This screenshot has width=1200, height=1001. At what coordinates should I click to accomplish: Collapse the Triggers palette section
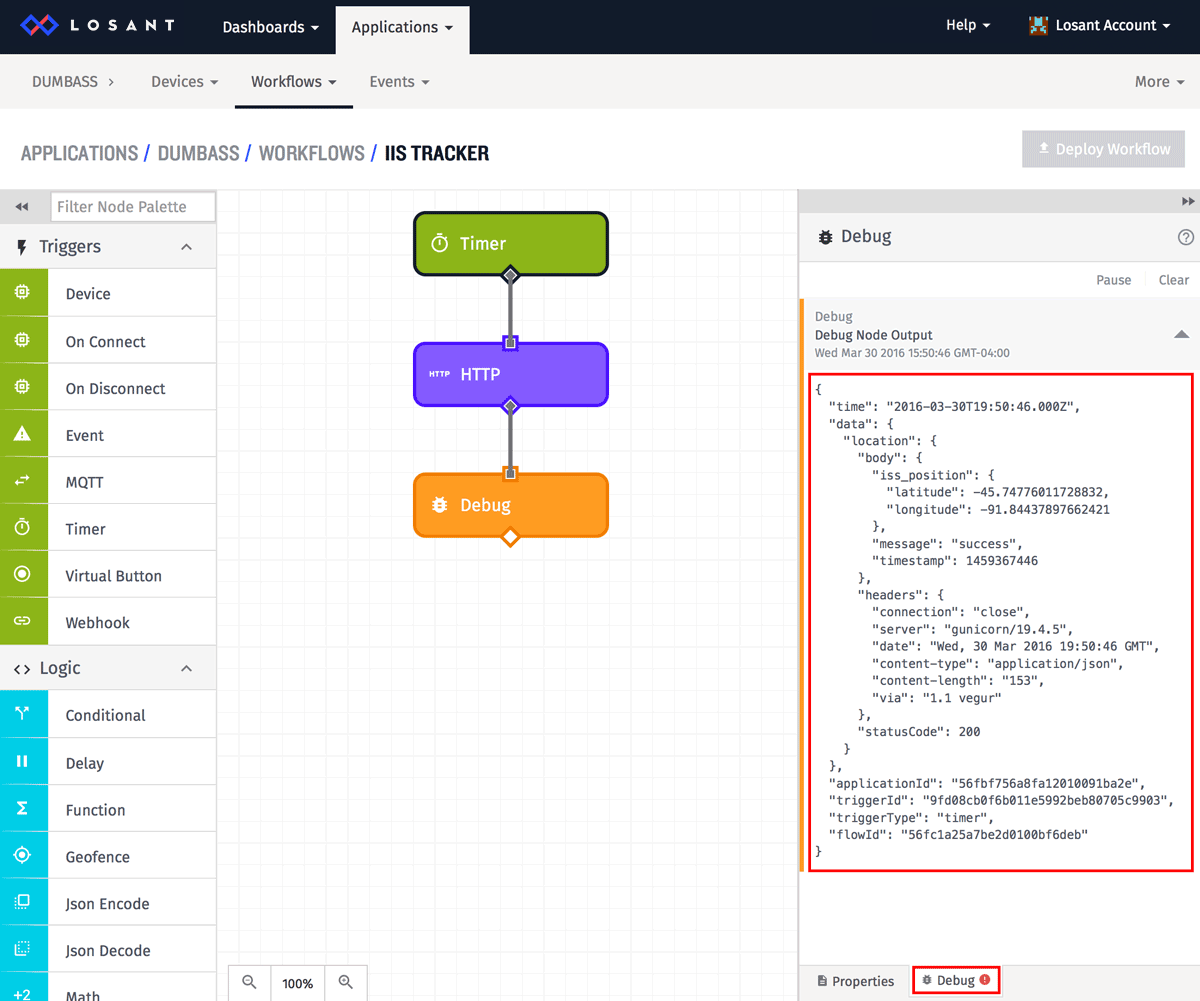186,247
